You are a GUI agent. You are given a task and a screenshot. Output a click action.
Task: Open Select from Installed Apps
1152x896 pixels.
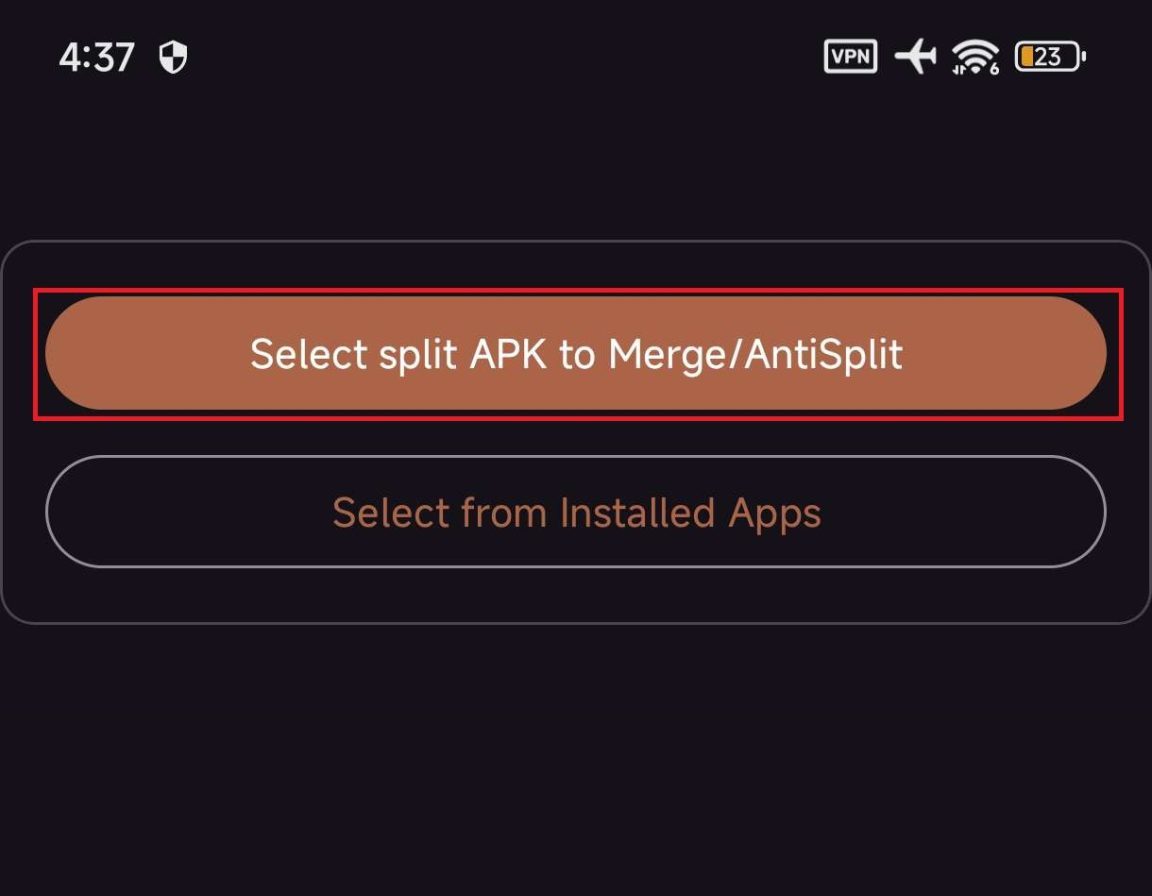(x=576, y=512)
